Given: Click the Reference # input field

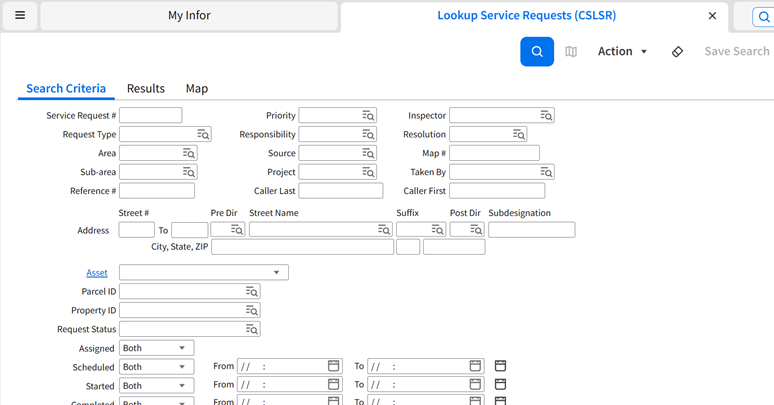Looking at the screenshot, I should tap(157, 191).
